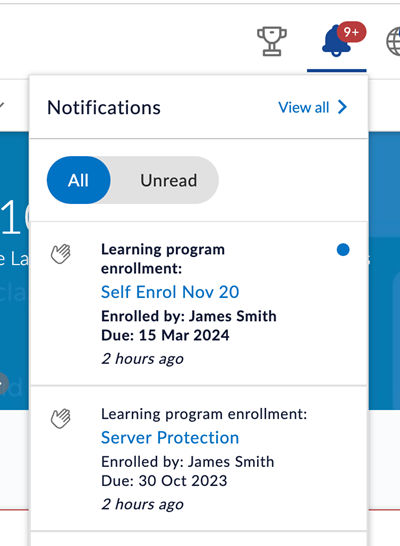Click bold 'Learning program enrollment:' unread title
The width and height of the screenshot is (400, 546).
click(x=163, y=259)
